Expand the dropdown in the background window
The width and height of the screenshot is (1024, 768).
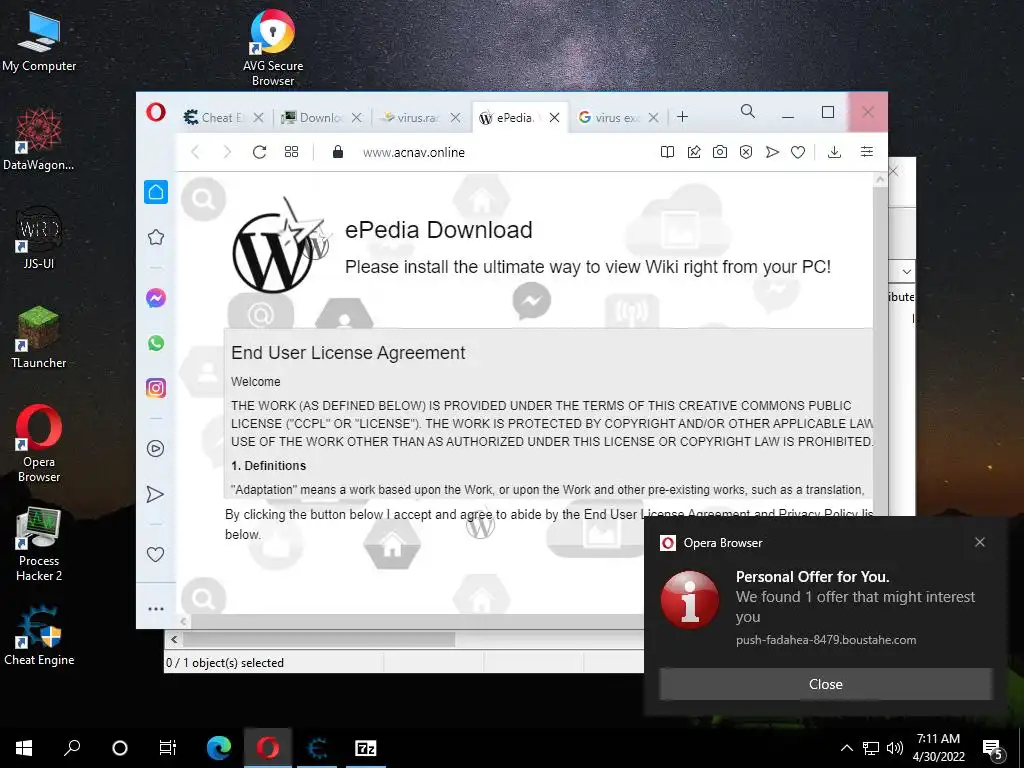click(906, 271)
